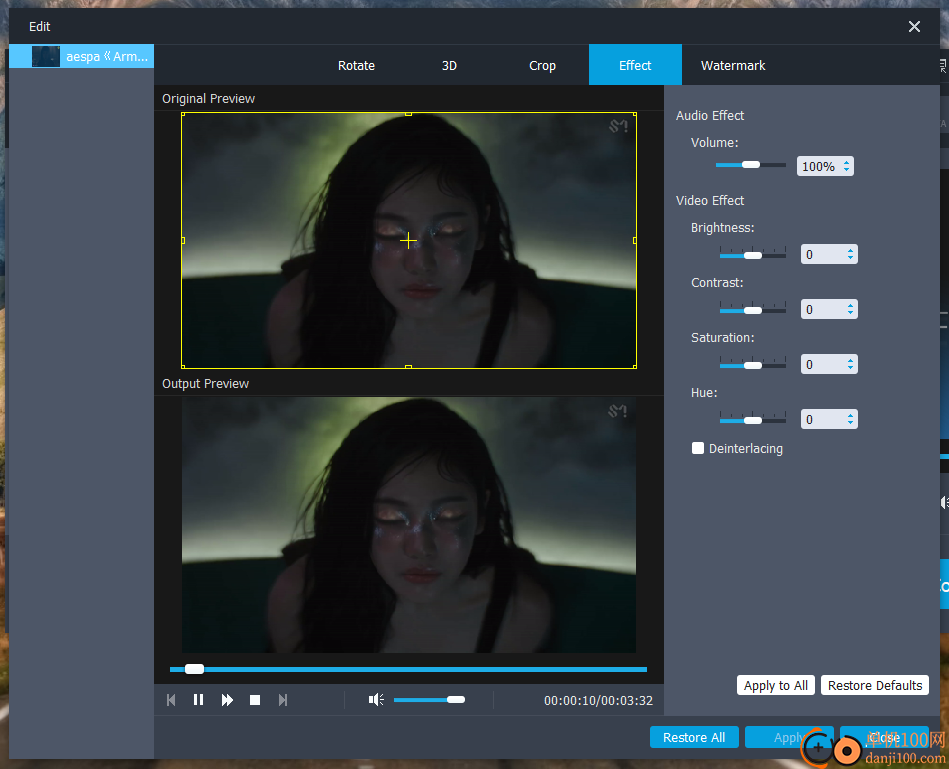Image resolution: width=949 pixels, height=769 pixels.
Task: Click Restore Defaults button
Action: 875,686
